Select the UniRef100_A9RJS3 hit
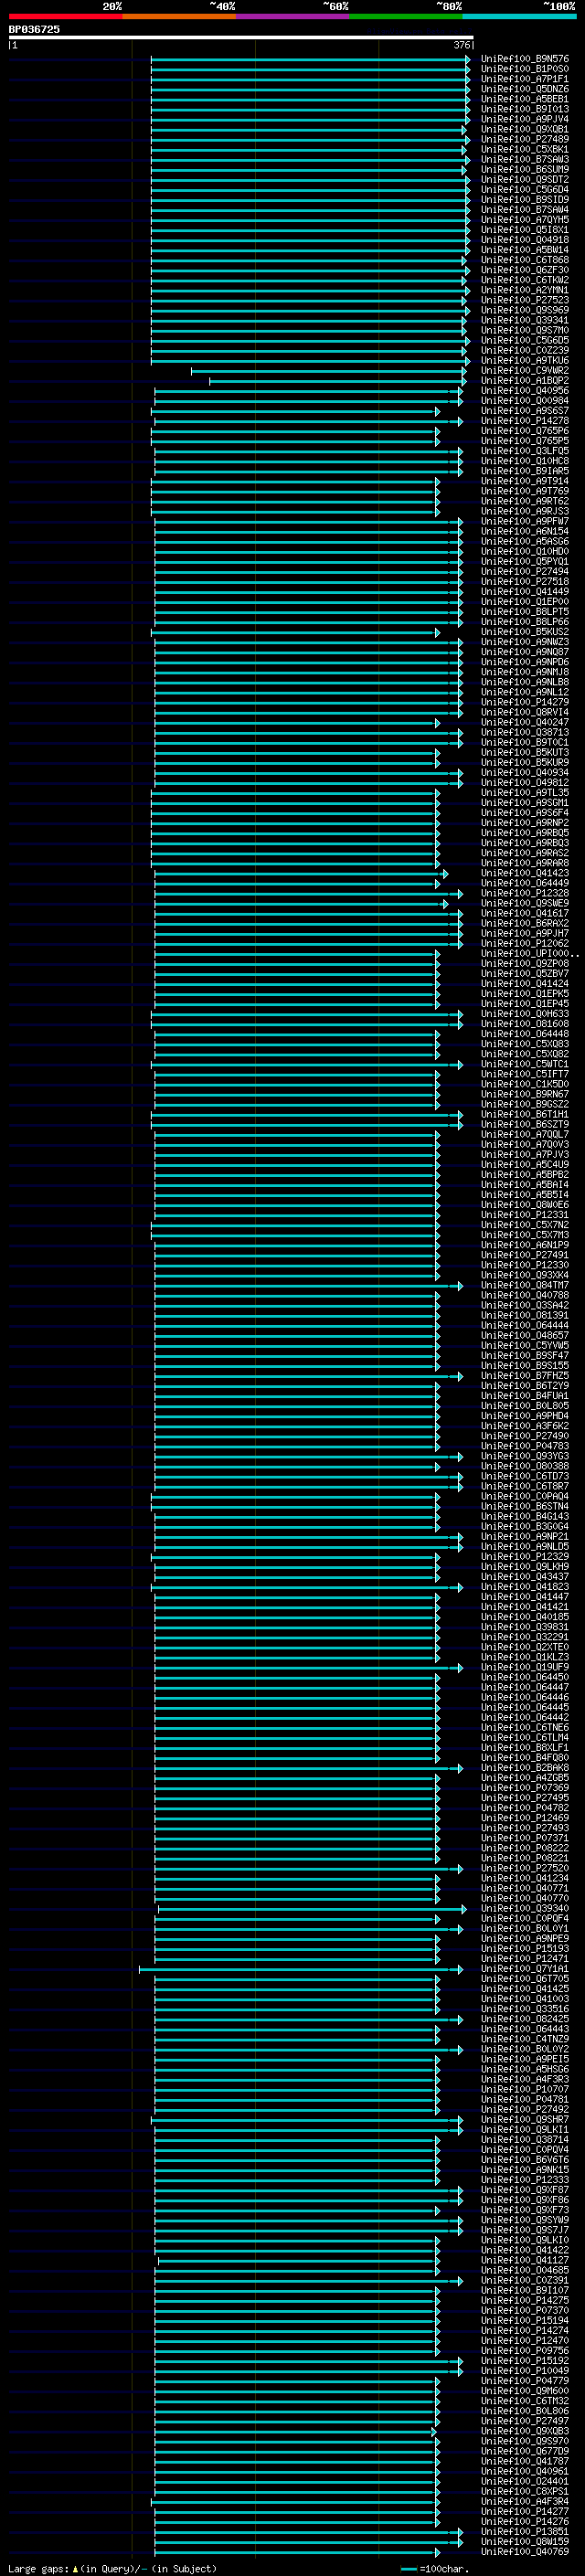The image size is (585, 2576). tap(525, 511)
